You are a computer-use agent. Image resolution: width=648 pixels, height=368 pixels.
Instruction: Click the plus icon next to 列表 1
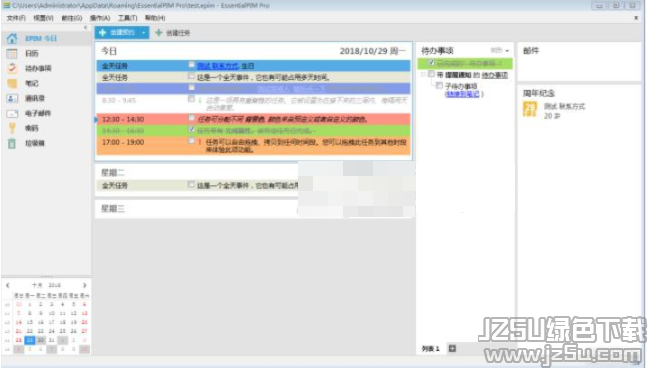point(452,348)
